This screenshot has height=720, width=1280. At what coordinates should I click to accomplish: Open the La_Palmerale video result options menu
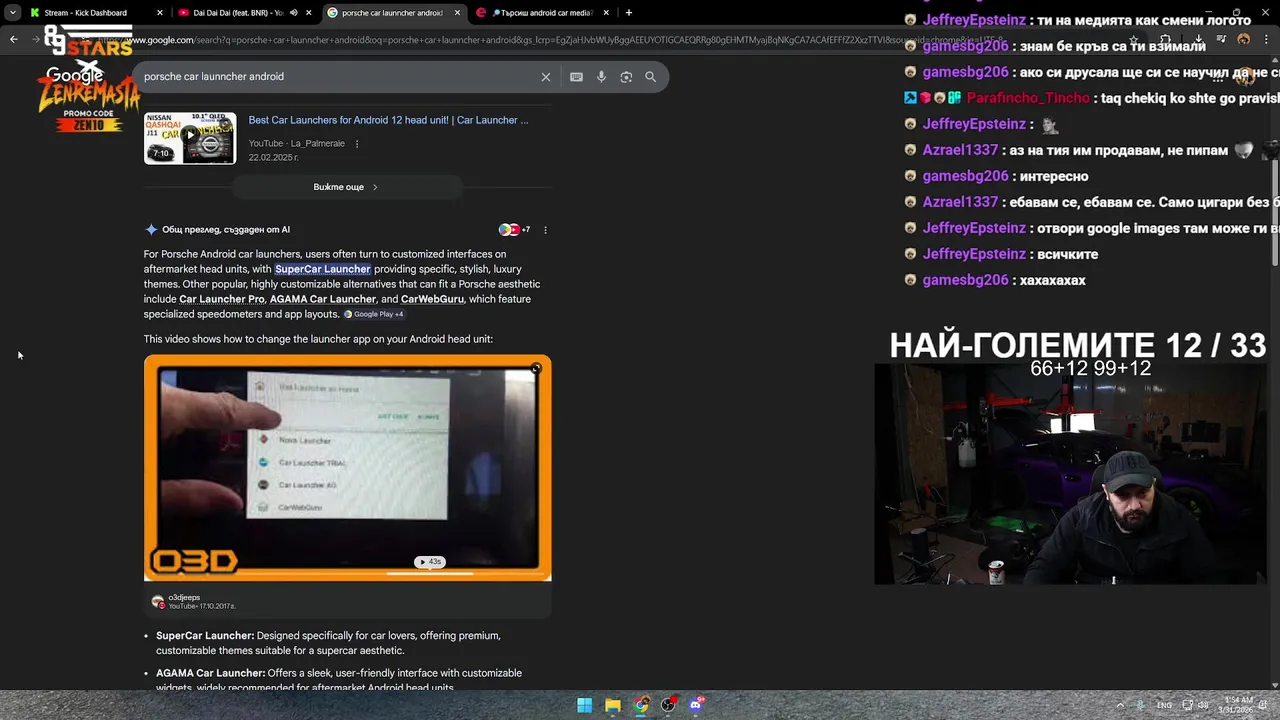357,144
